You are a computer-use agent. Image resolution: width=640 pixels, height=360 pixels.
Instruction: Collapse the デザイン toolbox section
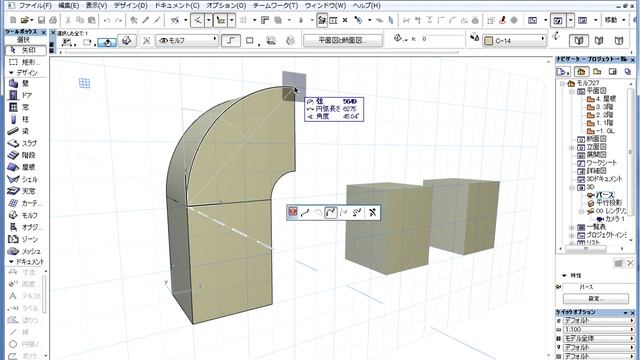11,73
